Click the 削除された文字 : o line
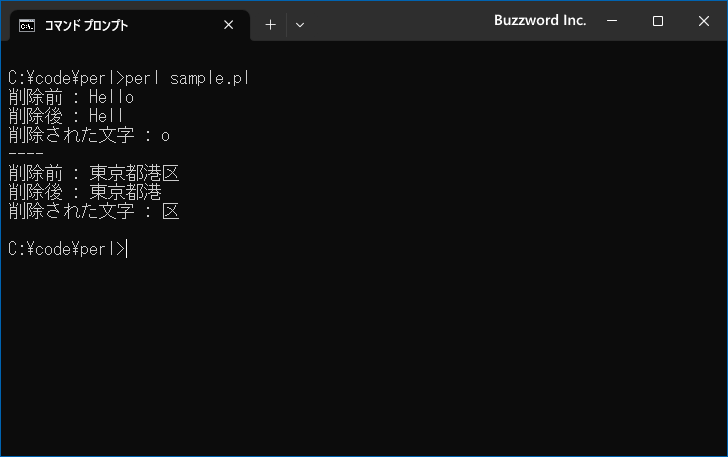Screen dimensions: 728x457 coord(89,135)
